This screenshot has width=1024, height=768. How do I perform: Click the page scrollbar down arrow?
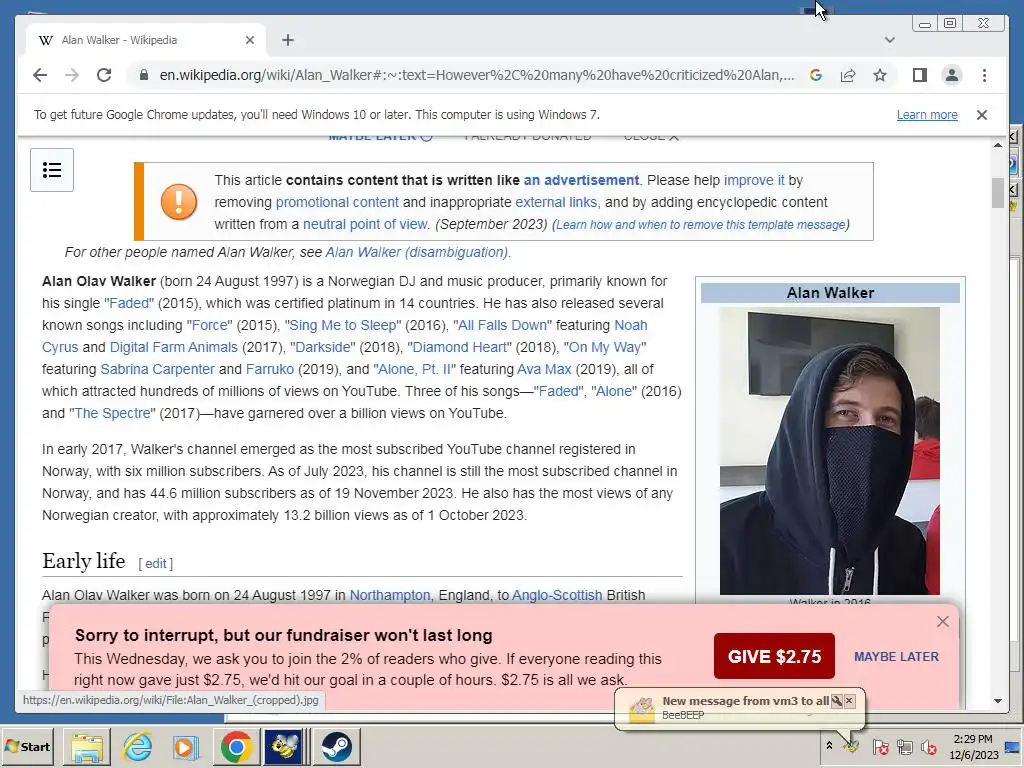tap(997, 701)
